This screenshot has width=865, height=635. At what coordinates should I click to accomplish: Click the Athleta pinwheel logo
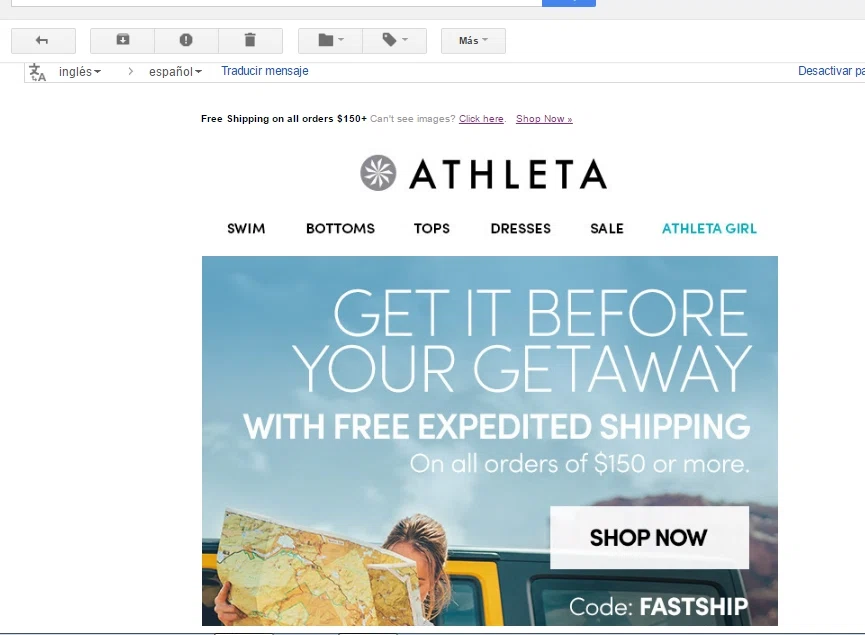click(378, 173)
